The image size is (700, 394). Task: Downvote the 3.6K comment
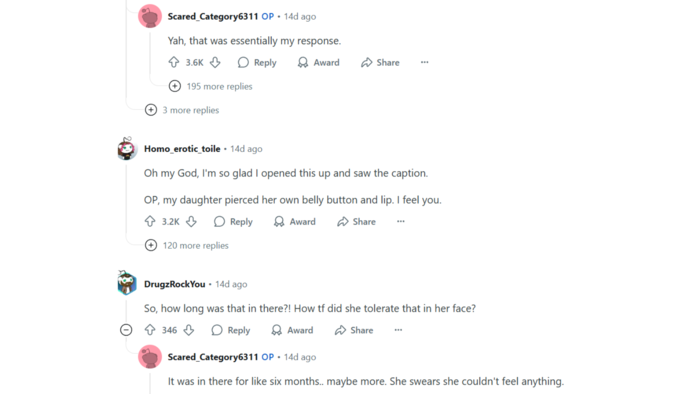[215, 62]
